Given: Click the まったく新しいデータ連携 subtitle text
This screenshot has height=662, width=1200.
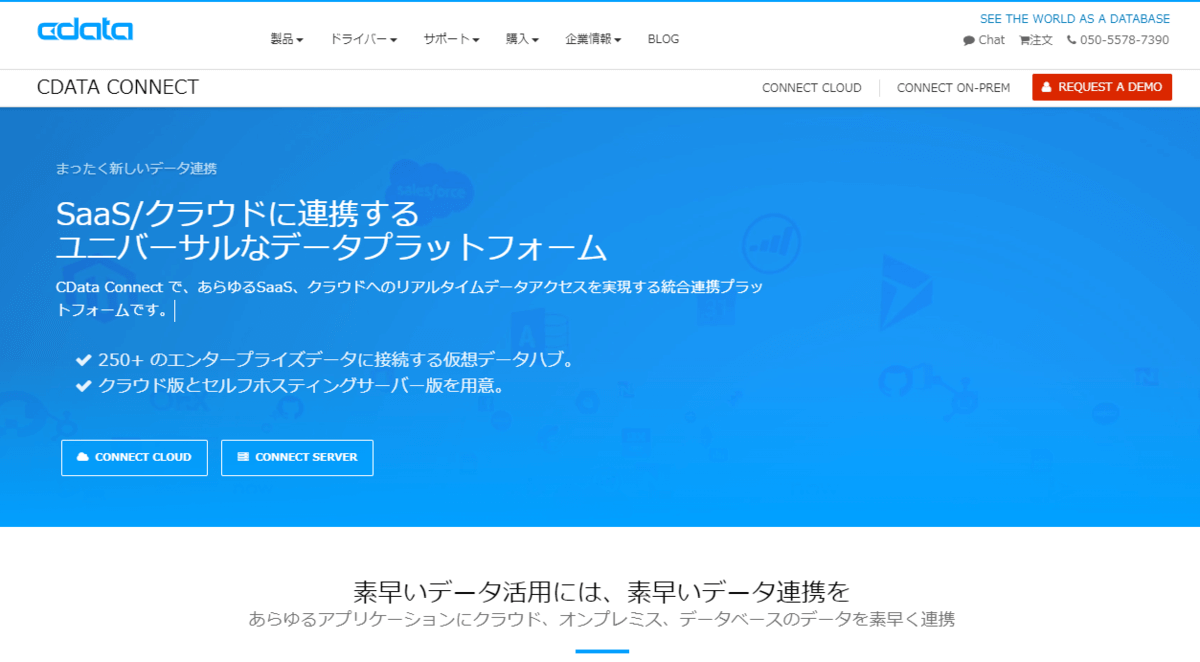Looking at the screenshot, I should (x=137, y=168).
